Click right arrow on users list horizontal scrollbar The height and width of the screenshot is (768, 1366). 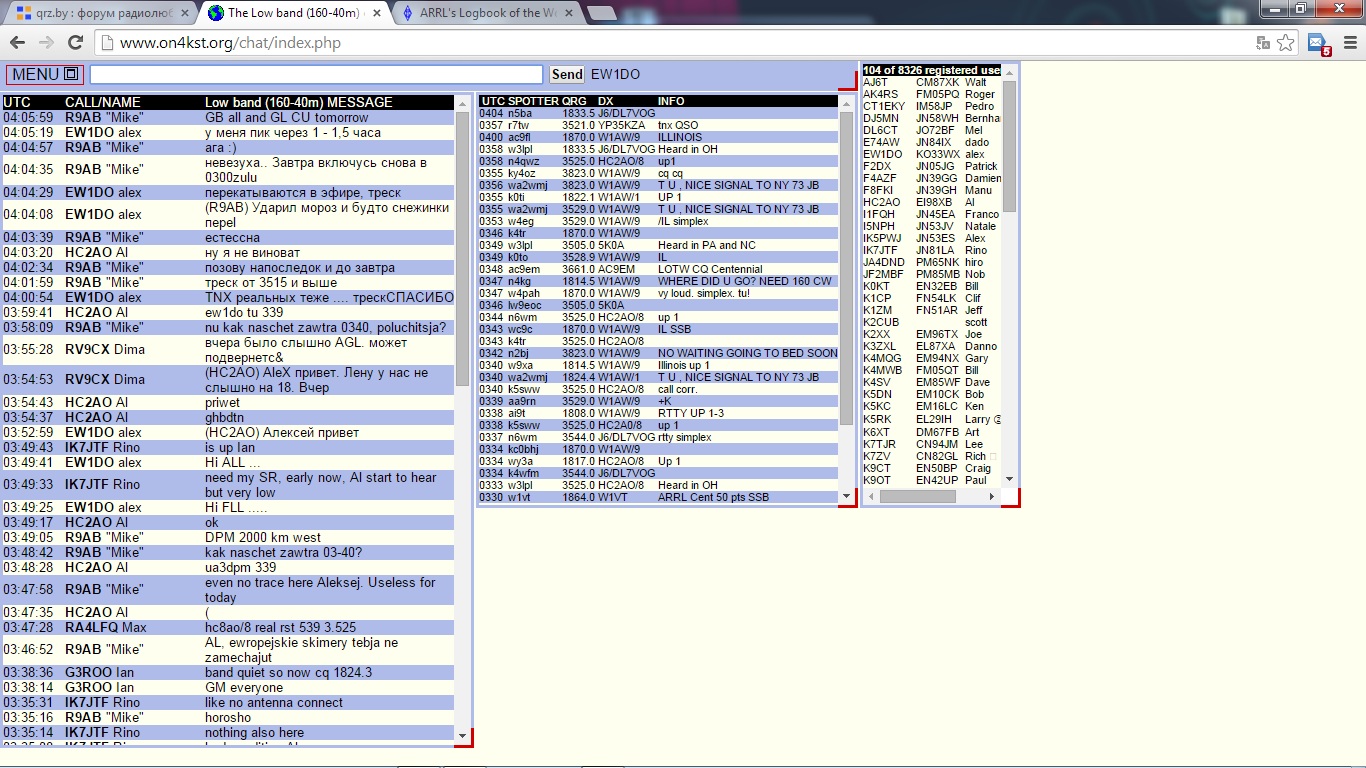pyautogui.click(x=991, y=496)
